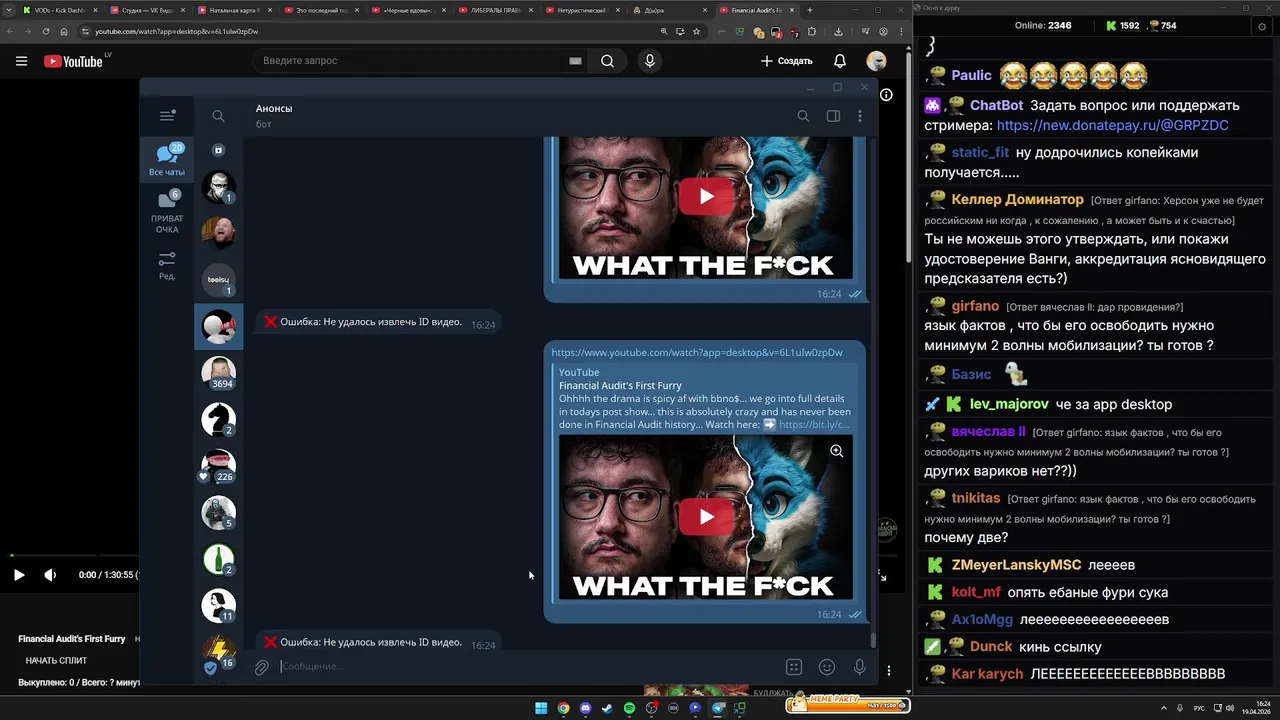
Task: Open the chat with 11 unread messages
Action: (x=218, y=606)
